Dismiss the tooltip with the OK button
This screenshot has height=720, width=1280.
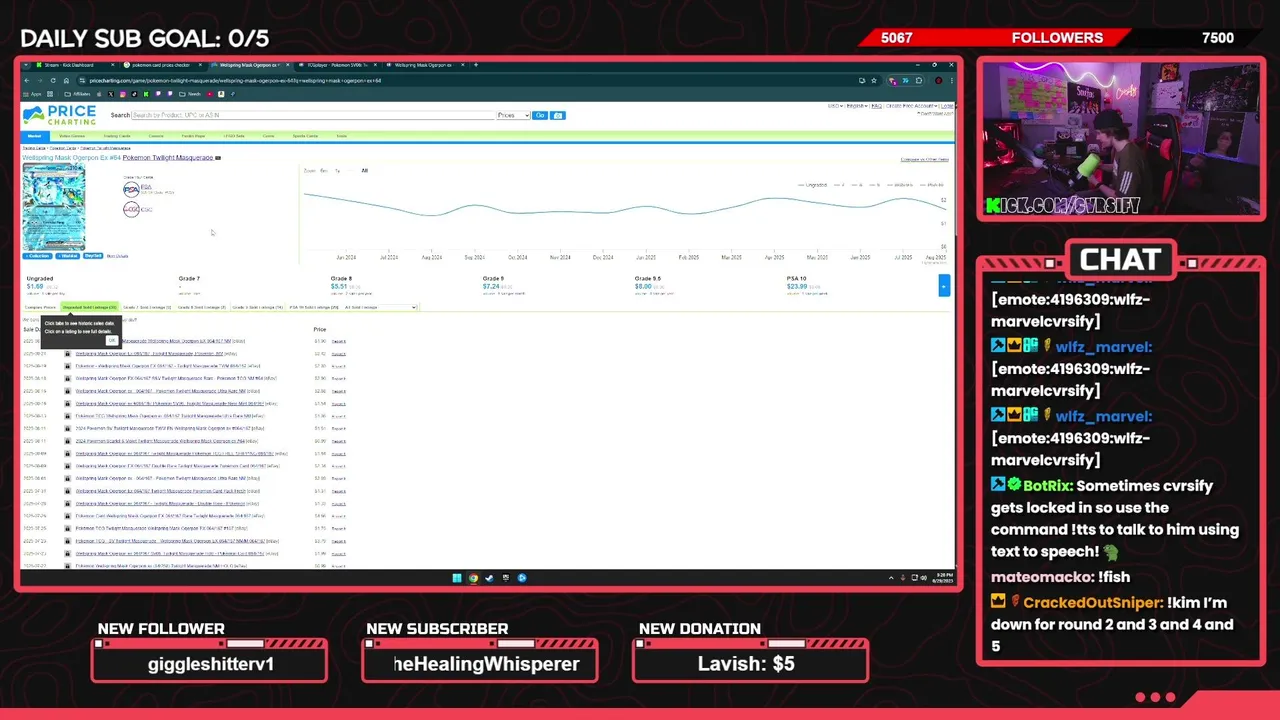tap(111, 341)
